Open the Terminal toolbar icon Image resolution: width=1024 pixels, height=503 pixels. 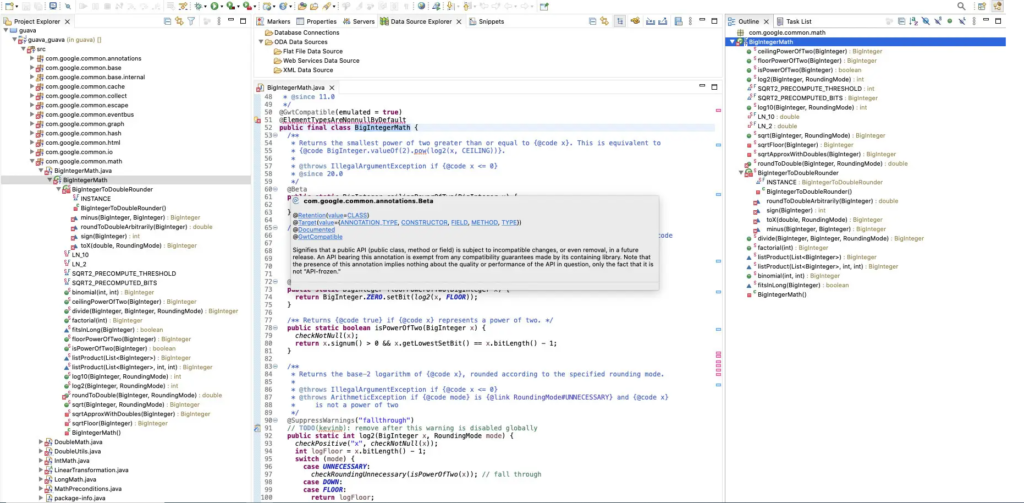54,6
